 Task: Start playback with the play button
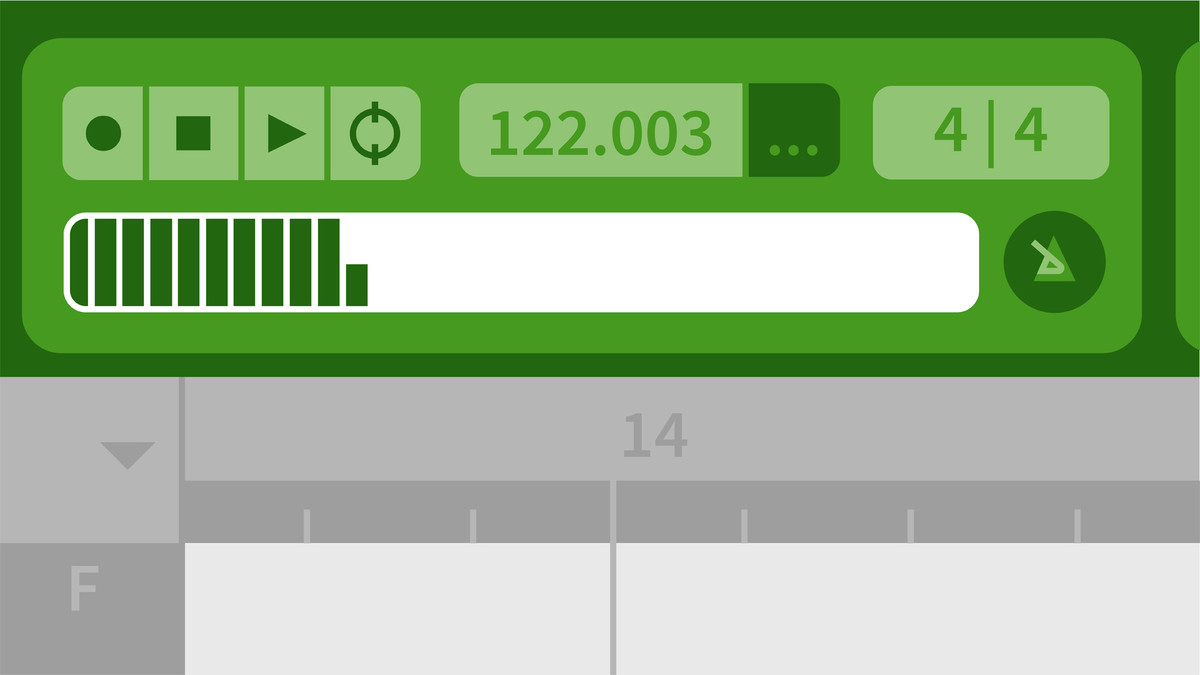(285, 133)
